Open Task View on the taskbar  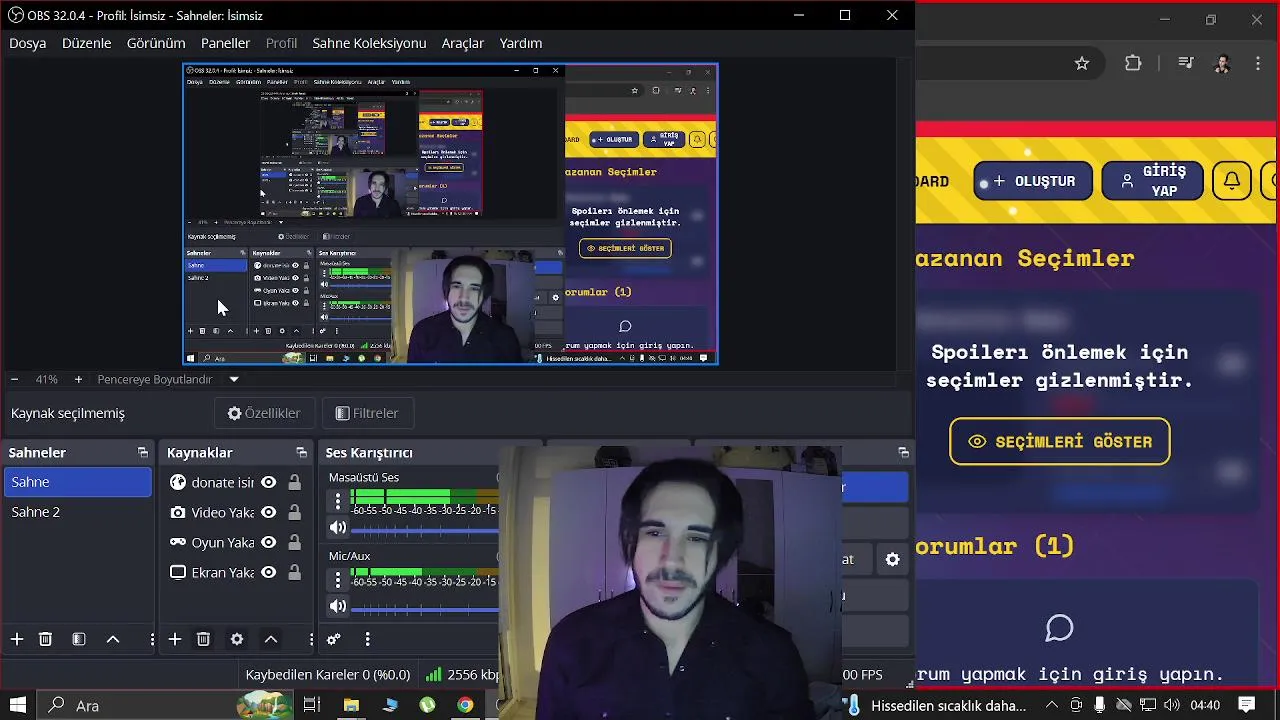tap(312, 705)
